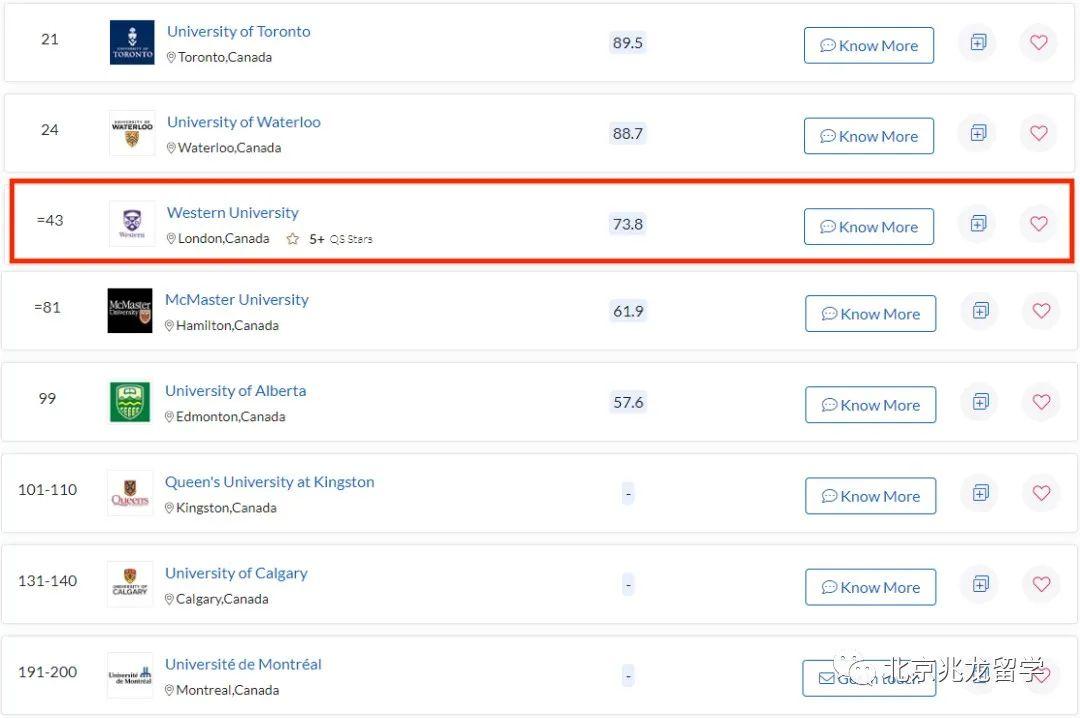Favorite McMaster University with the heart icon
1080x718 pixels.
tap(1041, 311)
